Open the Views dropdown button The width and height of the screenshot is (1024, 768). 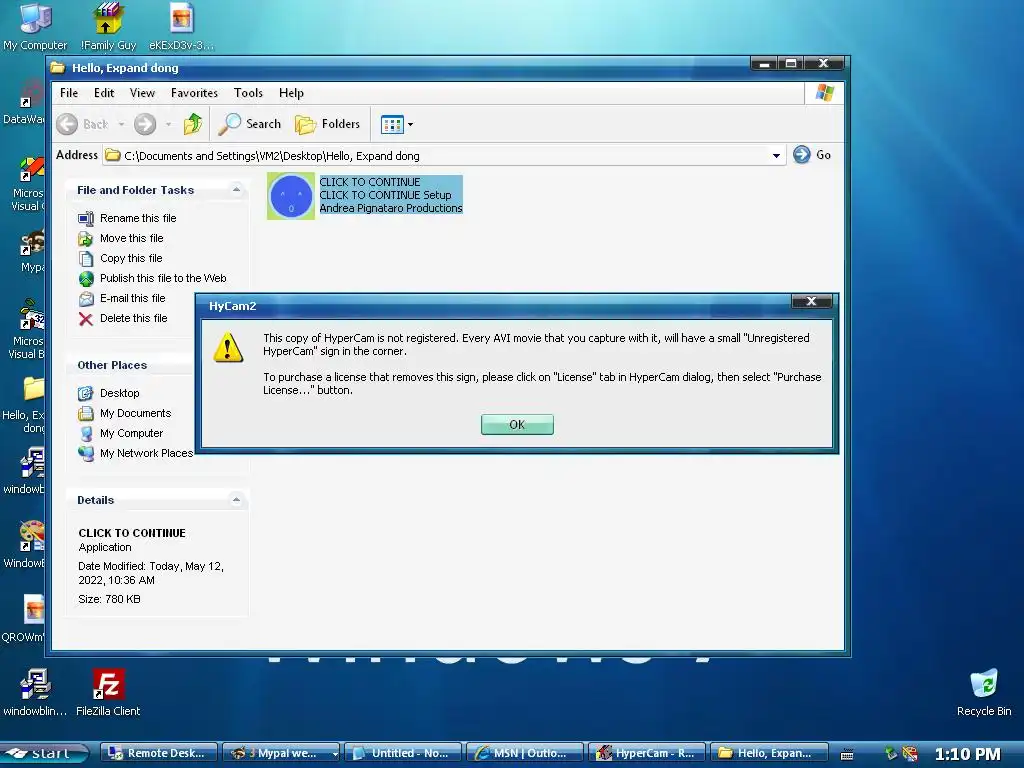click(396, 124)
